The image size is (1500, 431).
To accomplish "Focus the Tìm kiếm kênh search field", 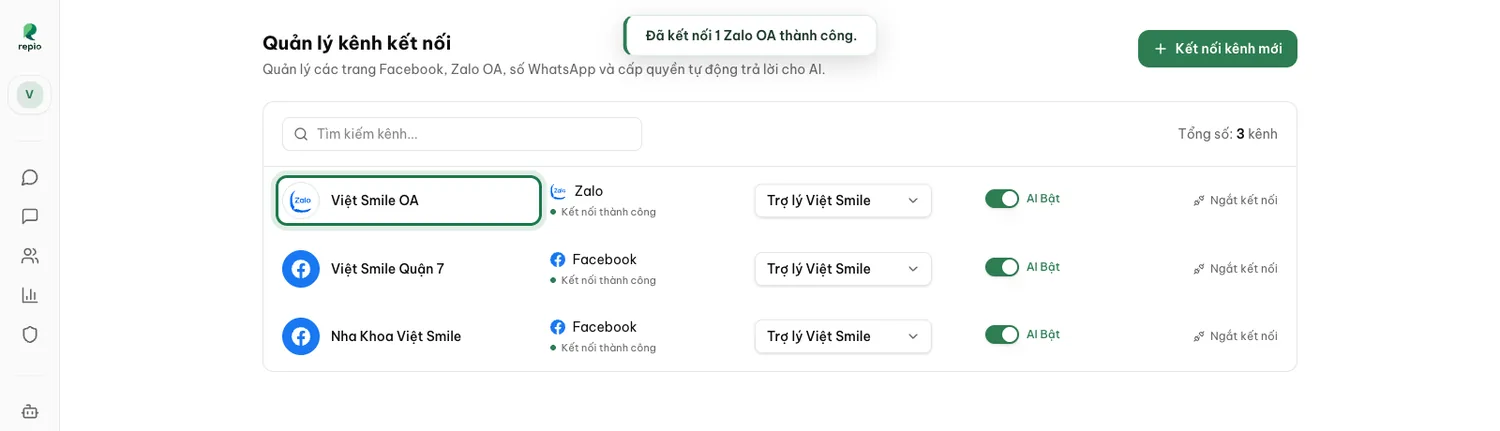I will click(x=462, y=134).
